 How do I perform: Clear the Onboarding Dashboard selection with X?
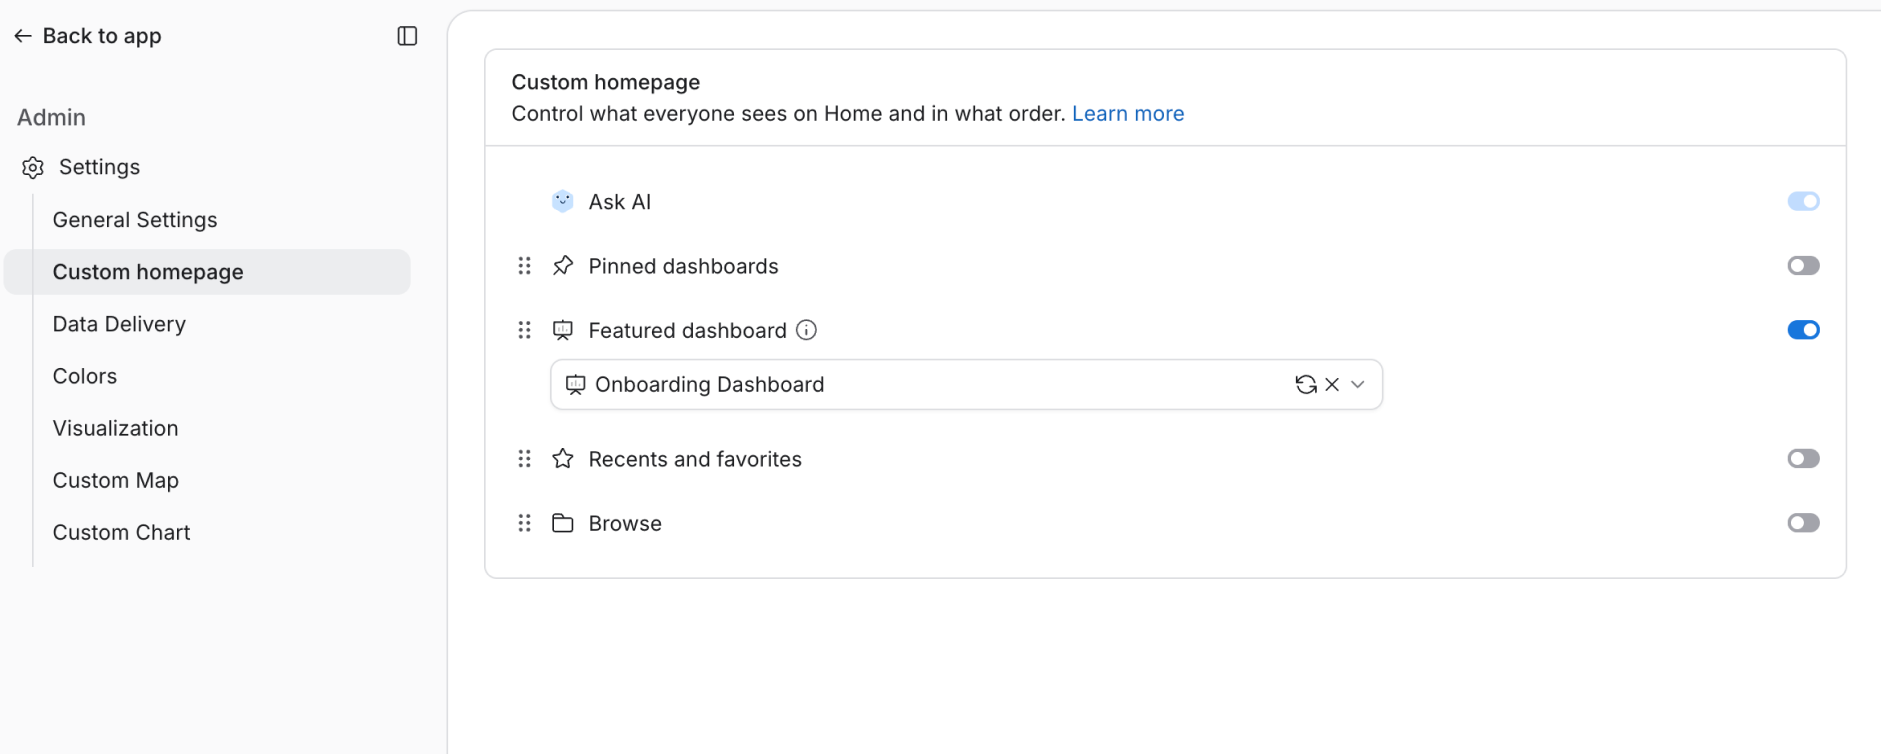pyautogui.click(x=1332, y=384)
